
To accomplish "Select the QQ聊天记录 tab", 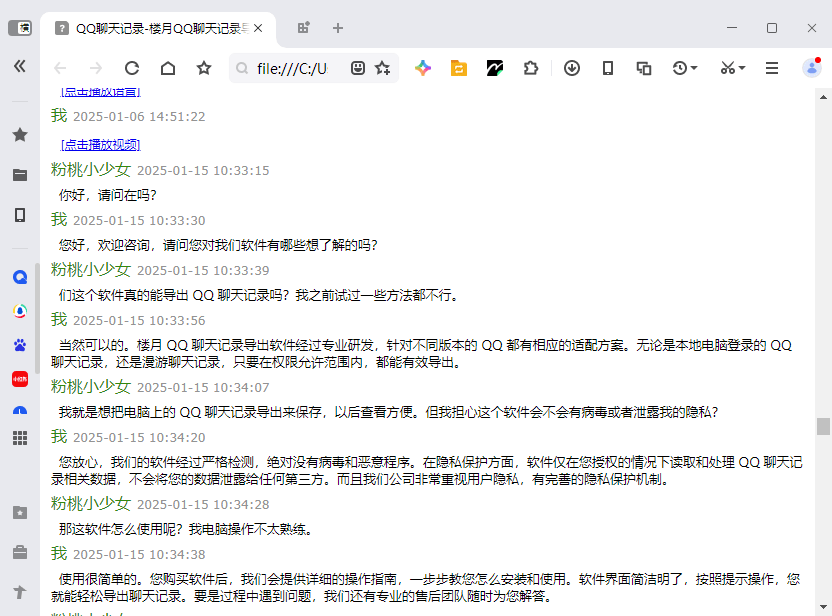I will 158,29.
